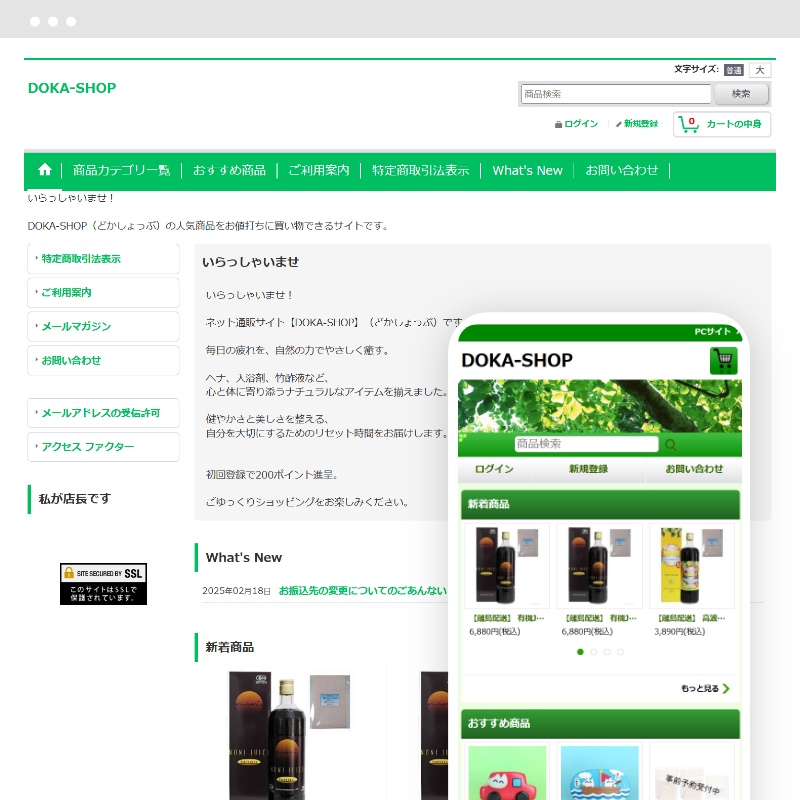Open news link お振込先の変更についてのごあんない

click(363, 590)
